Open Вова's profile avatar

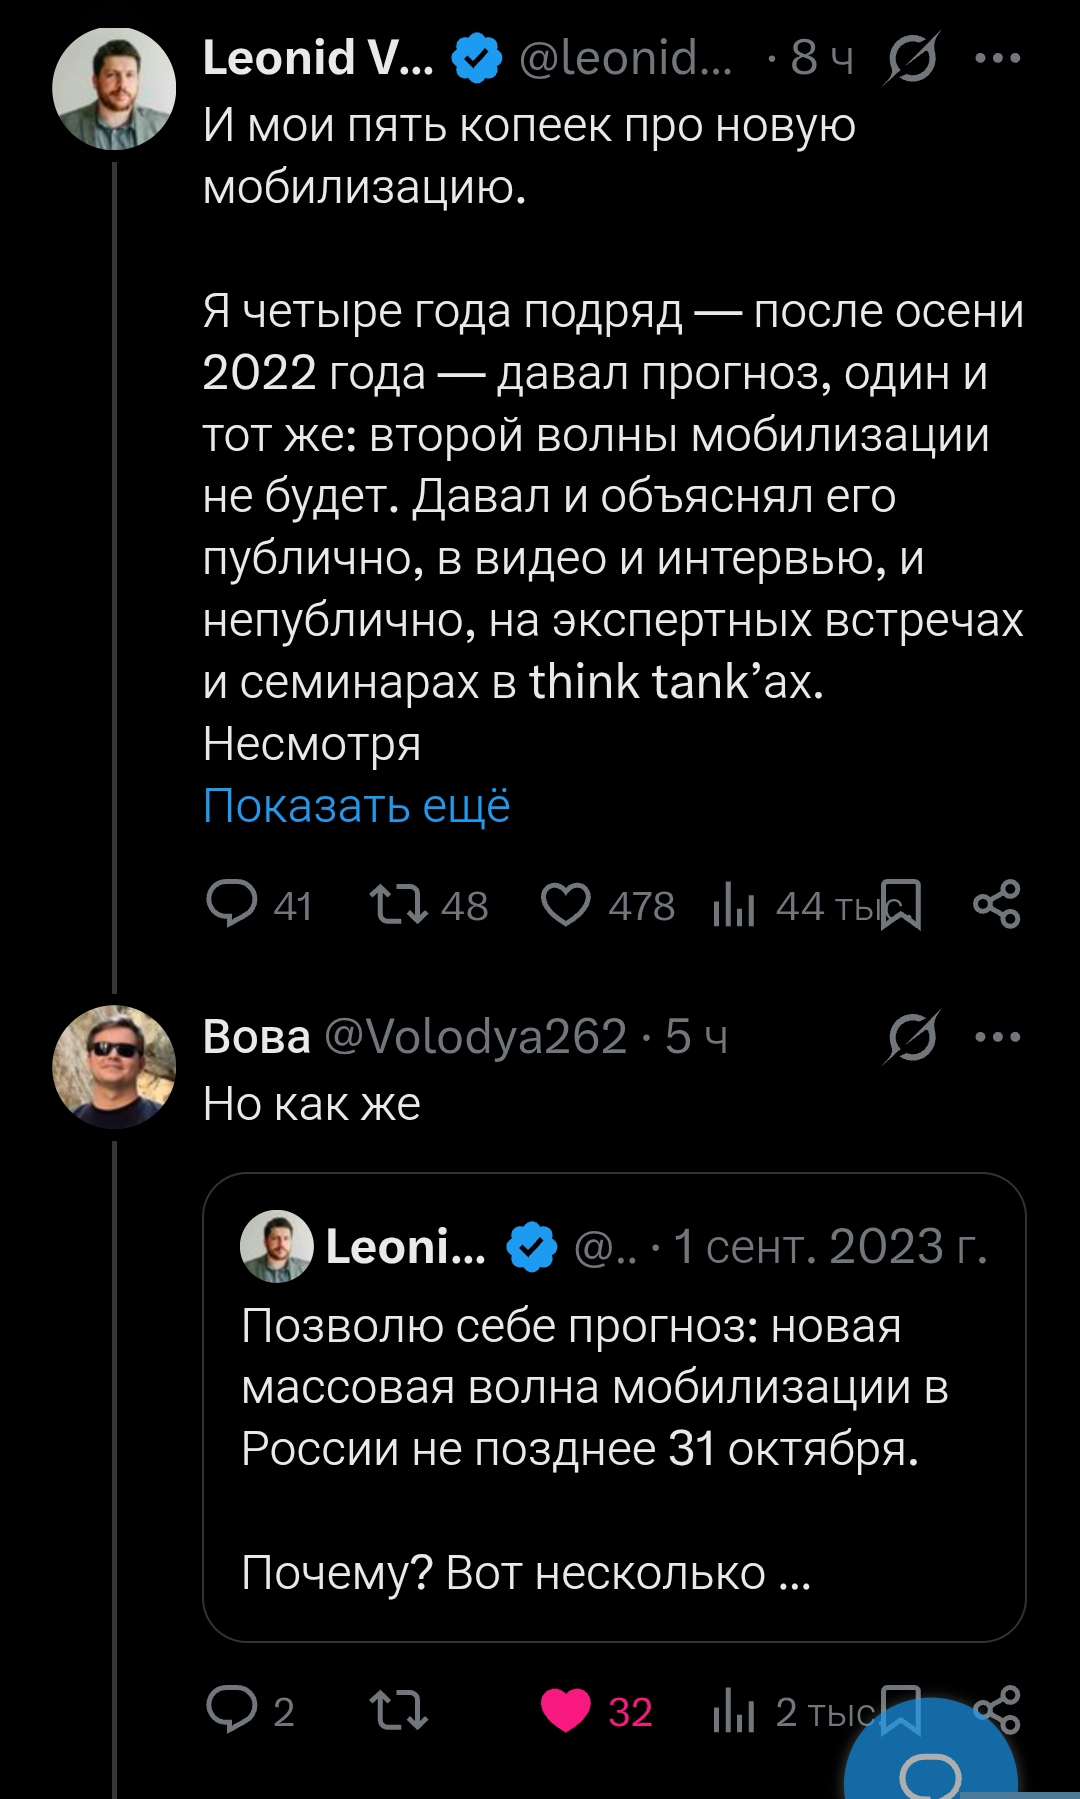114,1067
